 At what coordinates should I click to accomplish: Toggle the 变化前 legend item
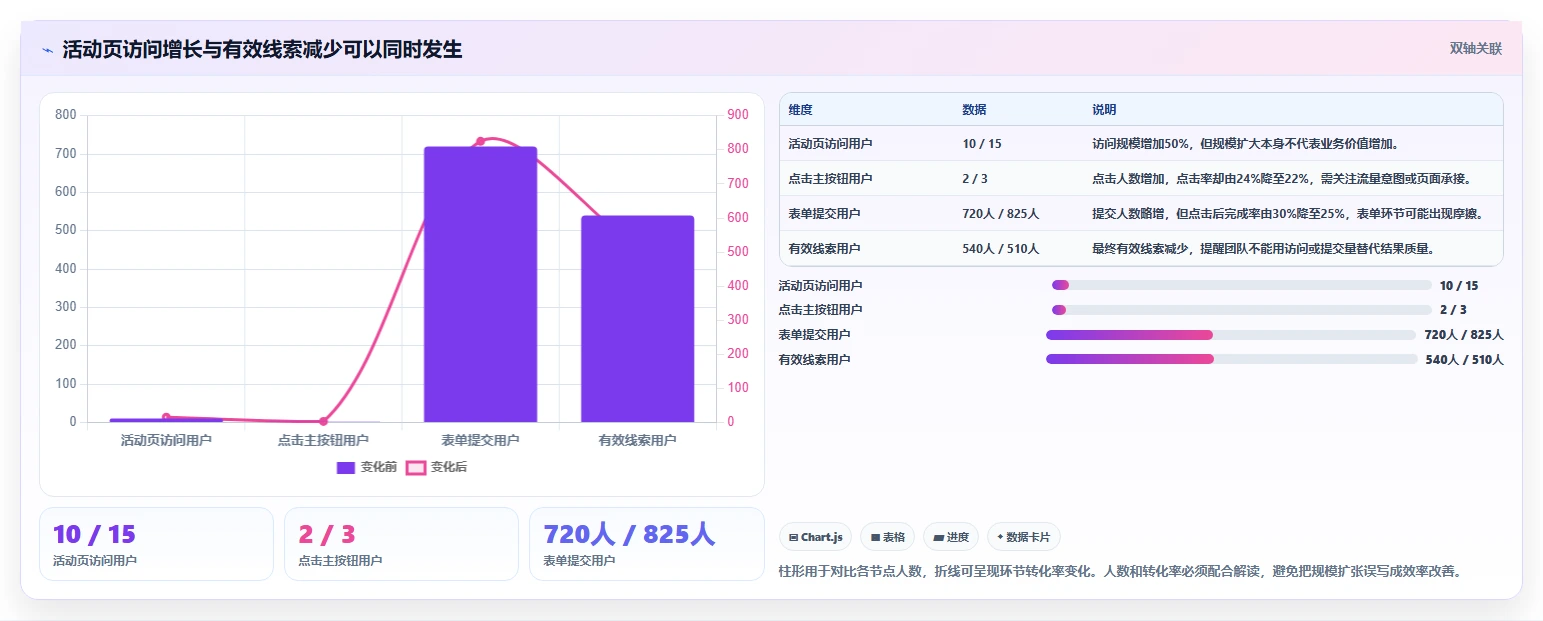point(367,467)
